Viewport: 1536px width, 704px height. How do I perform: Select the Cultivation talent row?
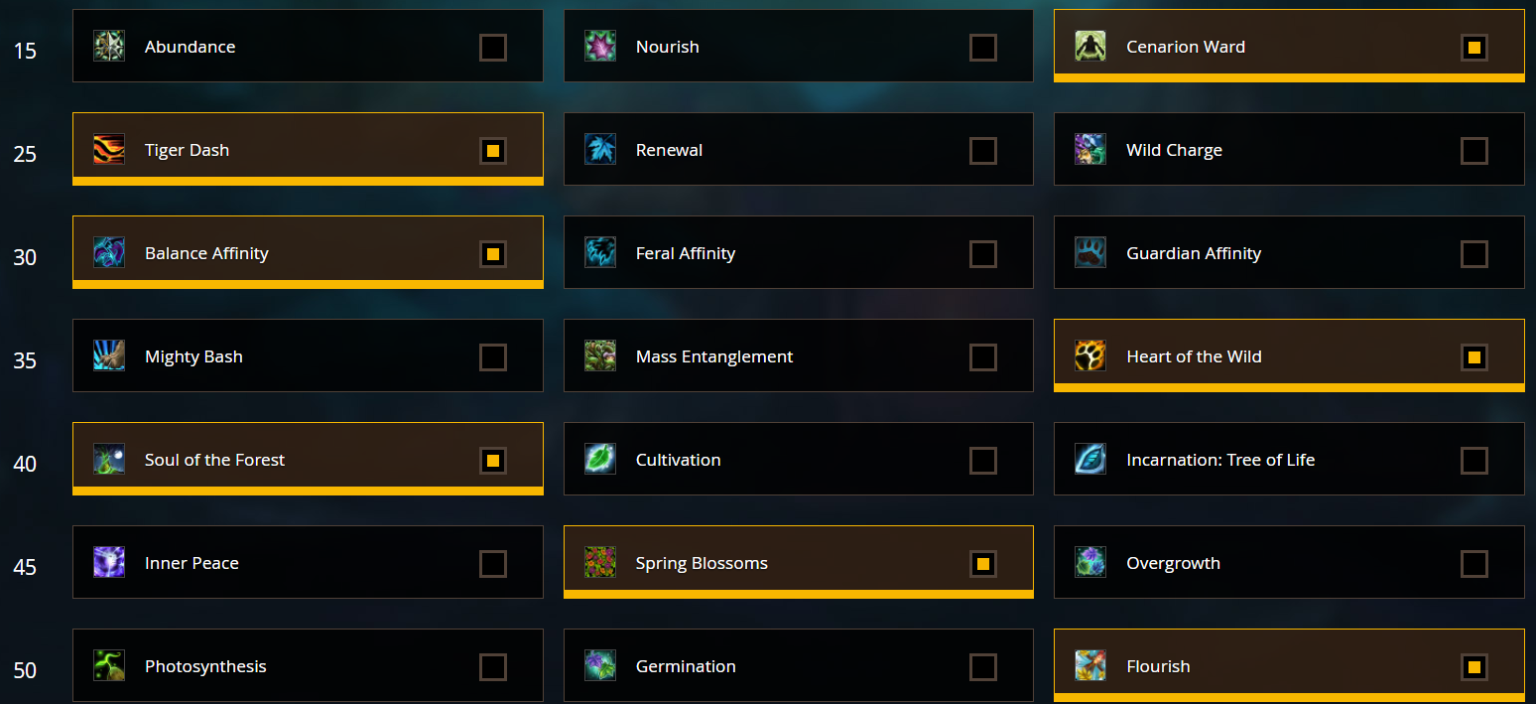798,460
